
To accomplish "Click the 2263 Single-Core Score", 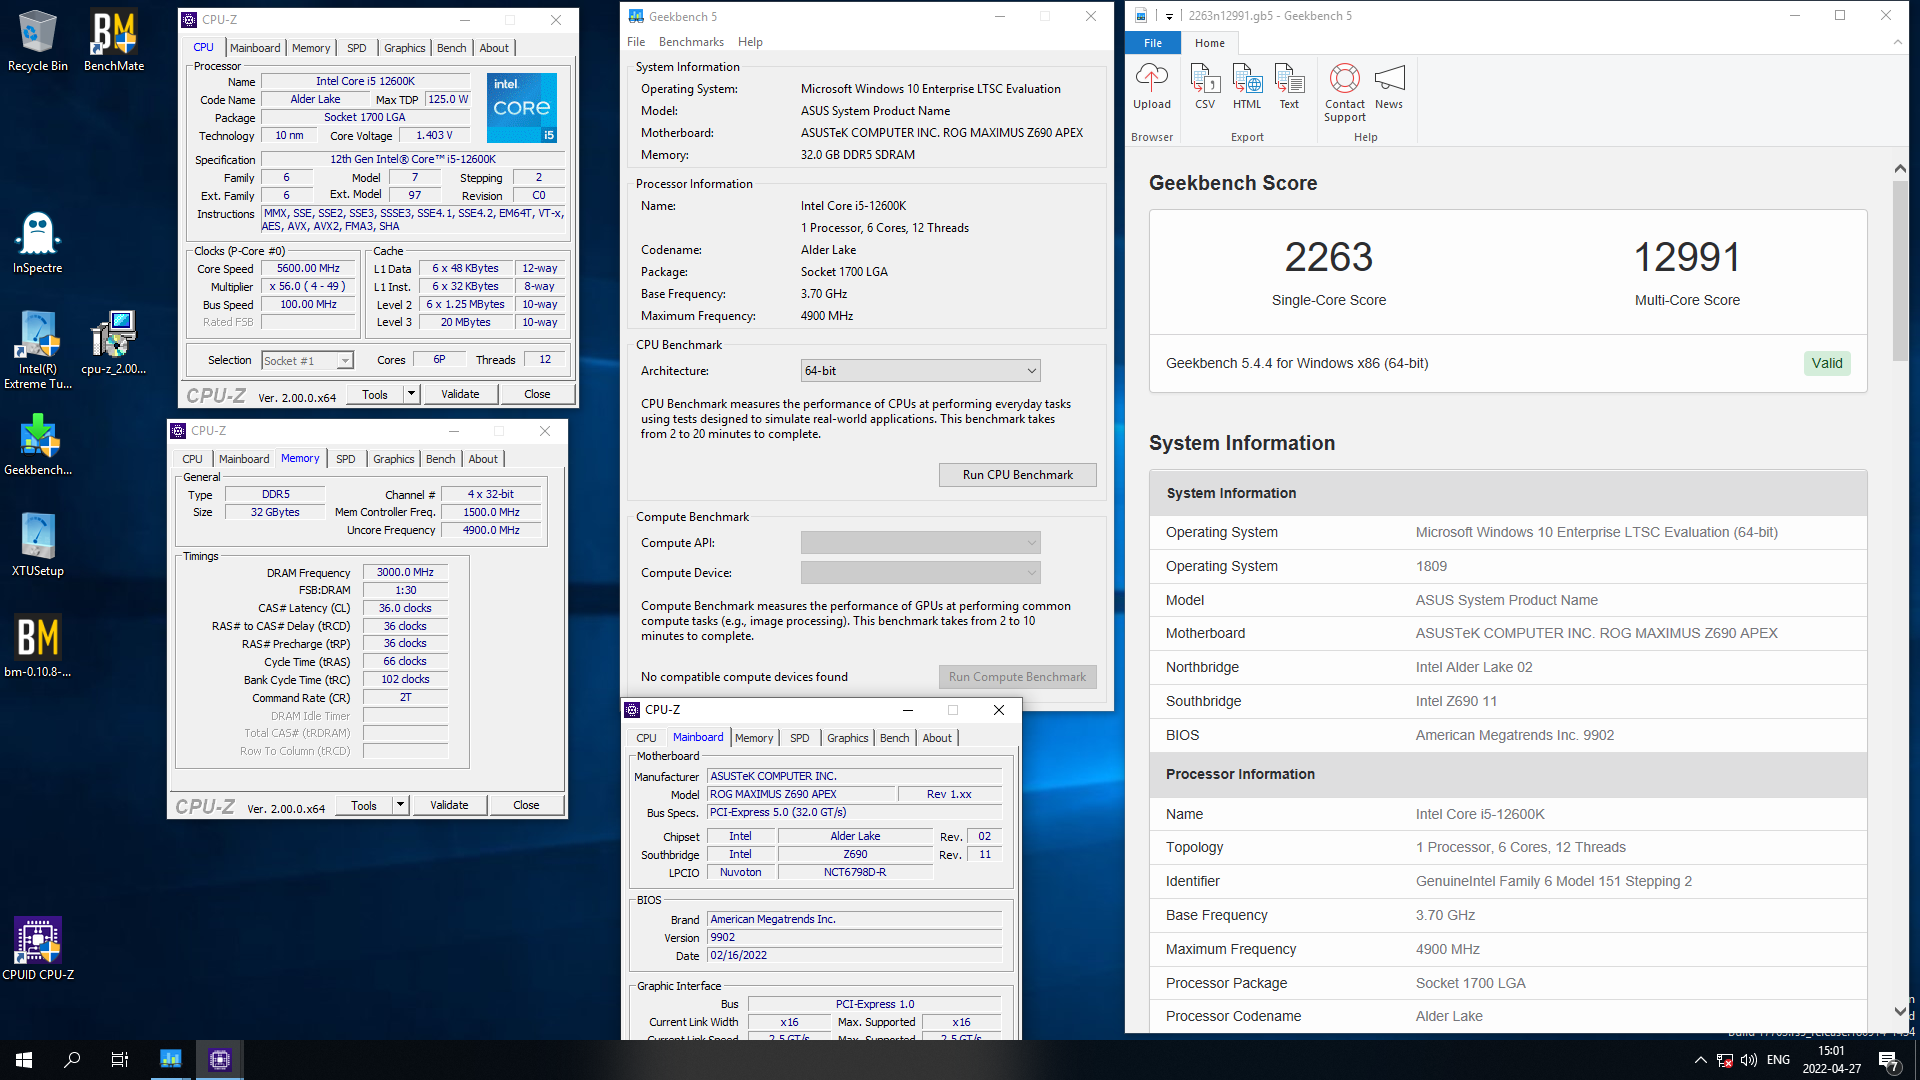I will pos(1329,257).
